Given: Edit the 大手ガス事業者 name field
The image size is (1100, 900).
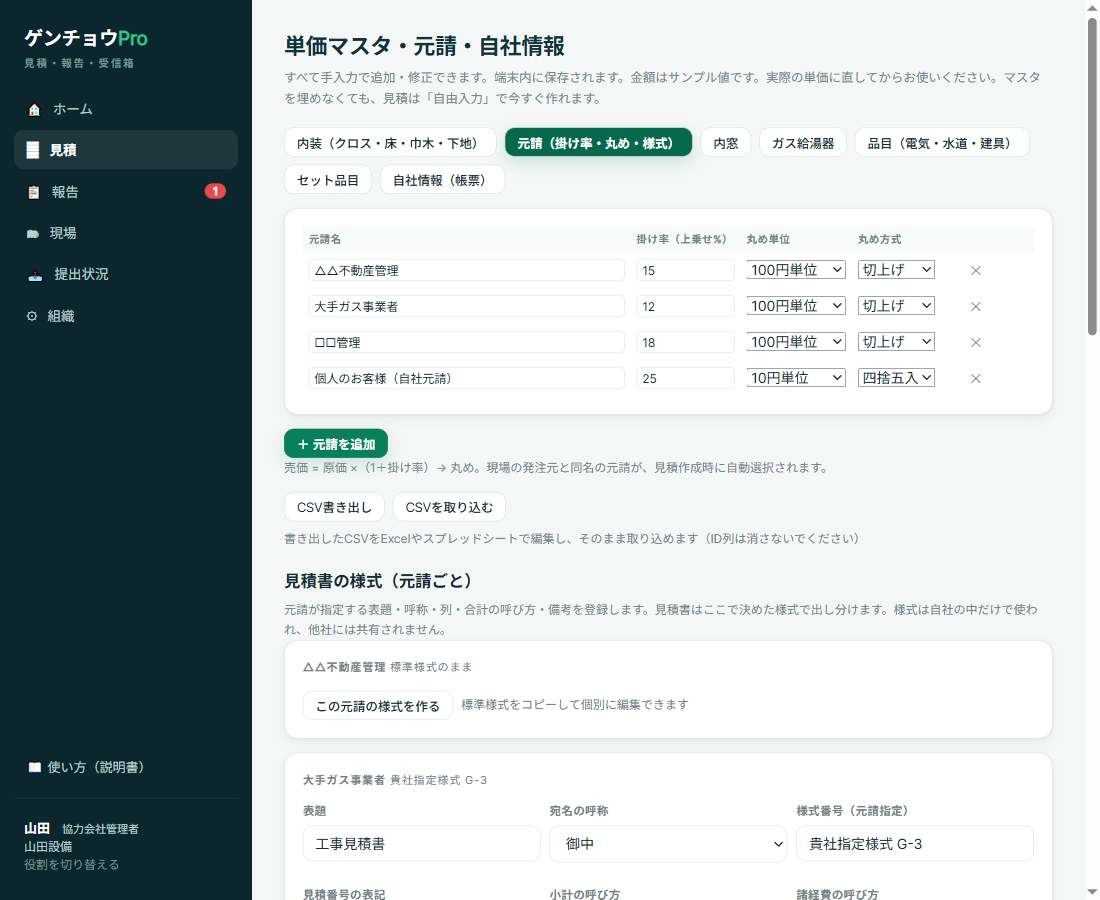Looking at the screenshot, I should click(466, 307).
